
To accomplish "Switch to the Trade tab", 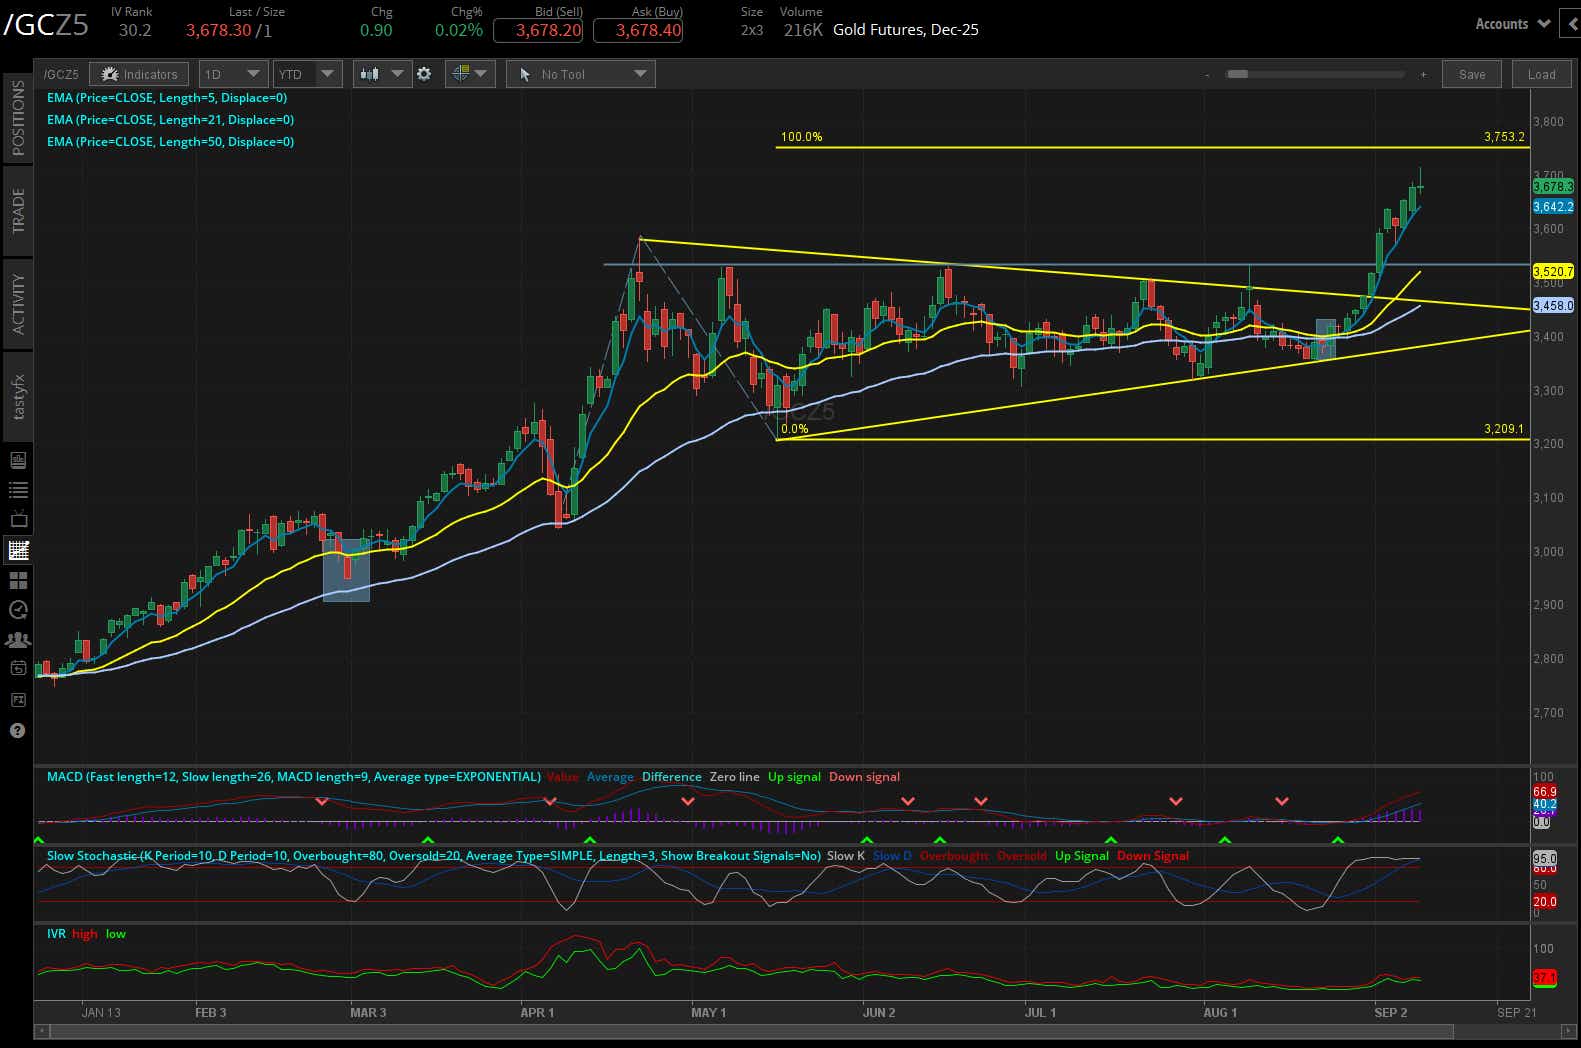I will (x=18, y=211).
